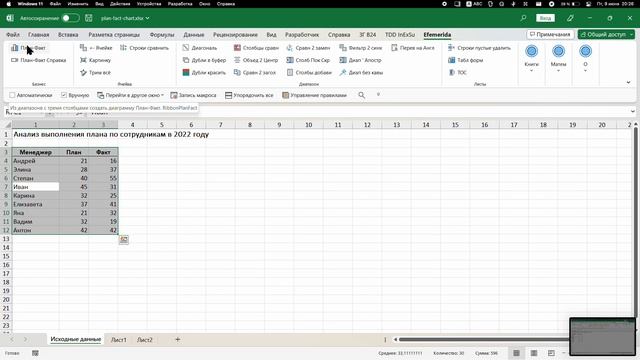The width and height of the screenshot is (640, 360).
Task: Collapse the ribbon with chevron
Action: pos(628,82)
